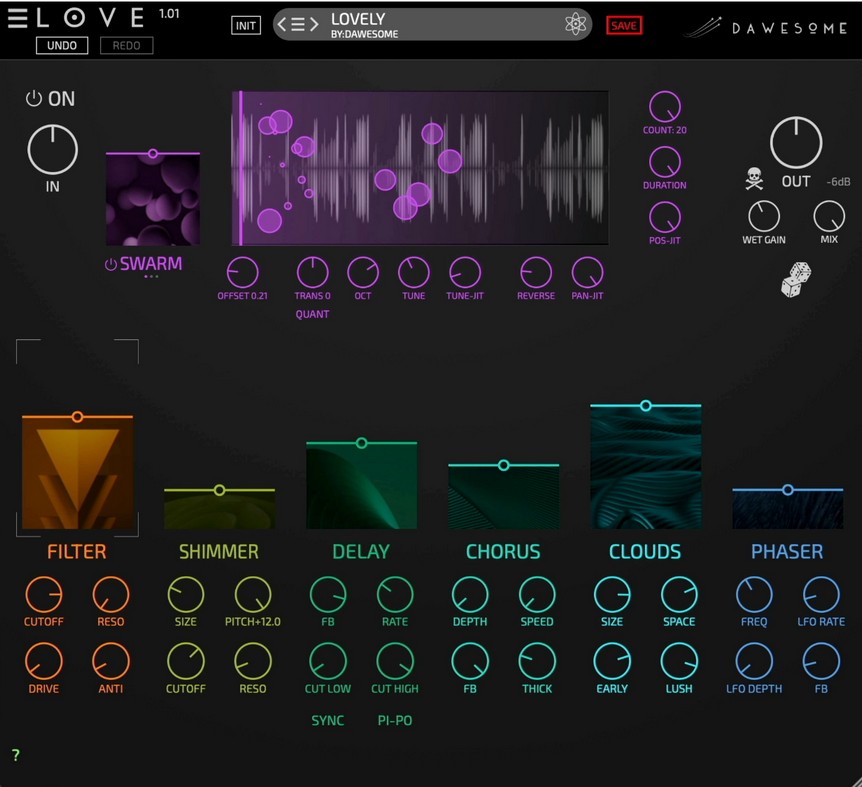Click the phaser LFO DEPTH knob
The height and width of the screenshot is (787, 862).
click(x=754, y=662)
